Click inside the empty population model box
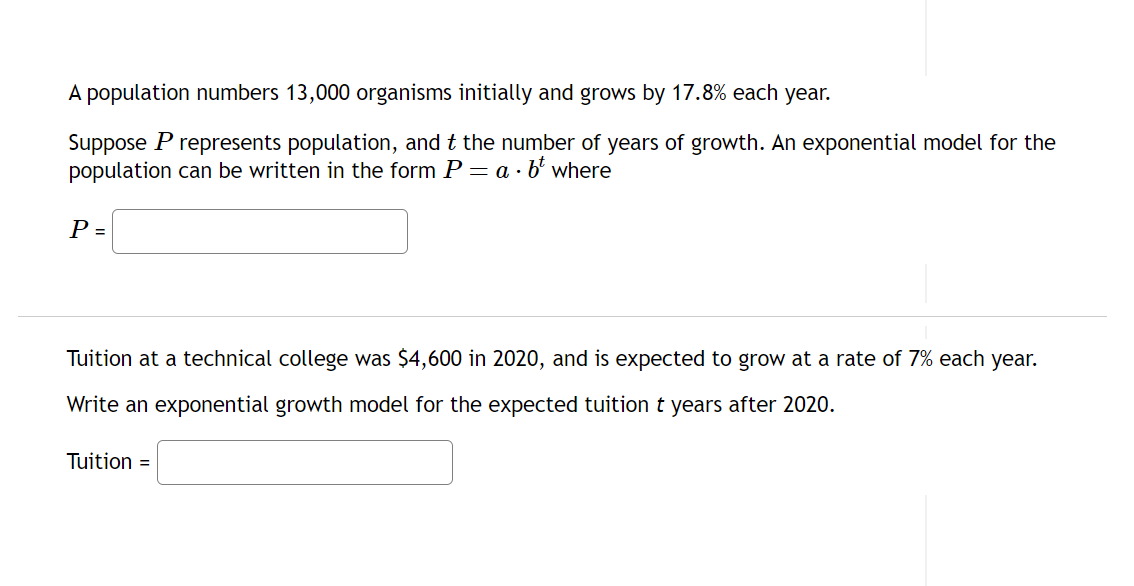 coord(259,231)
